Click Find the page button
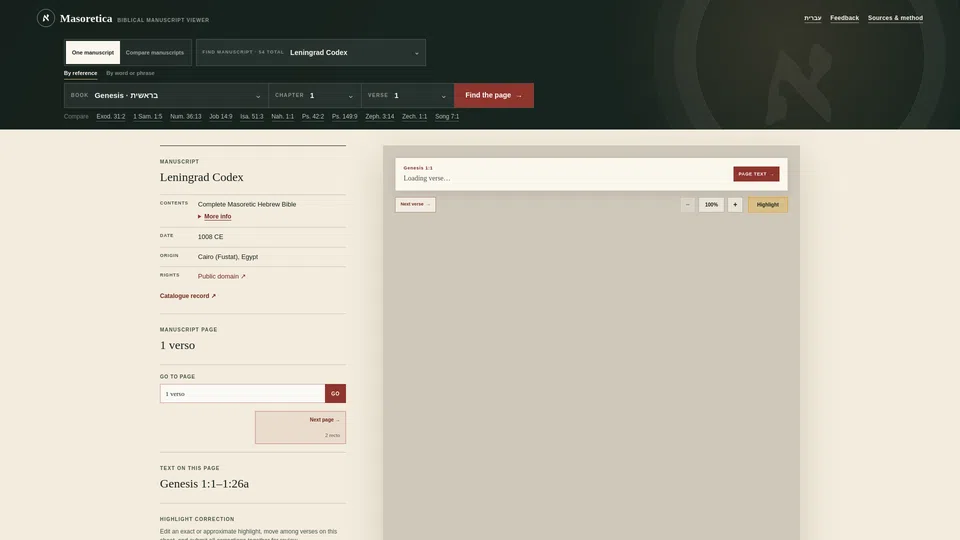 [x=493, y=96]
